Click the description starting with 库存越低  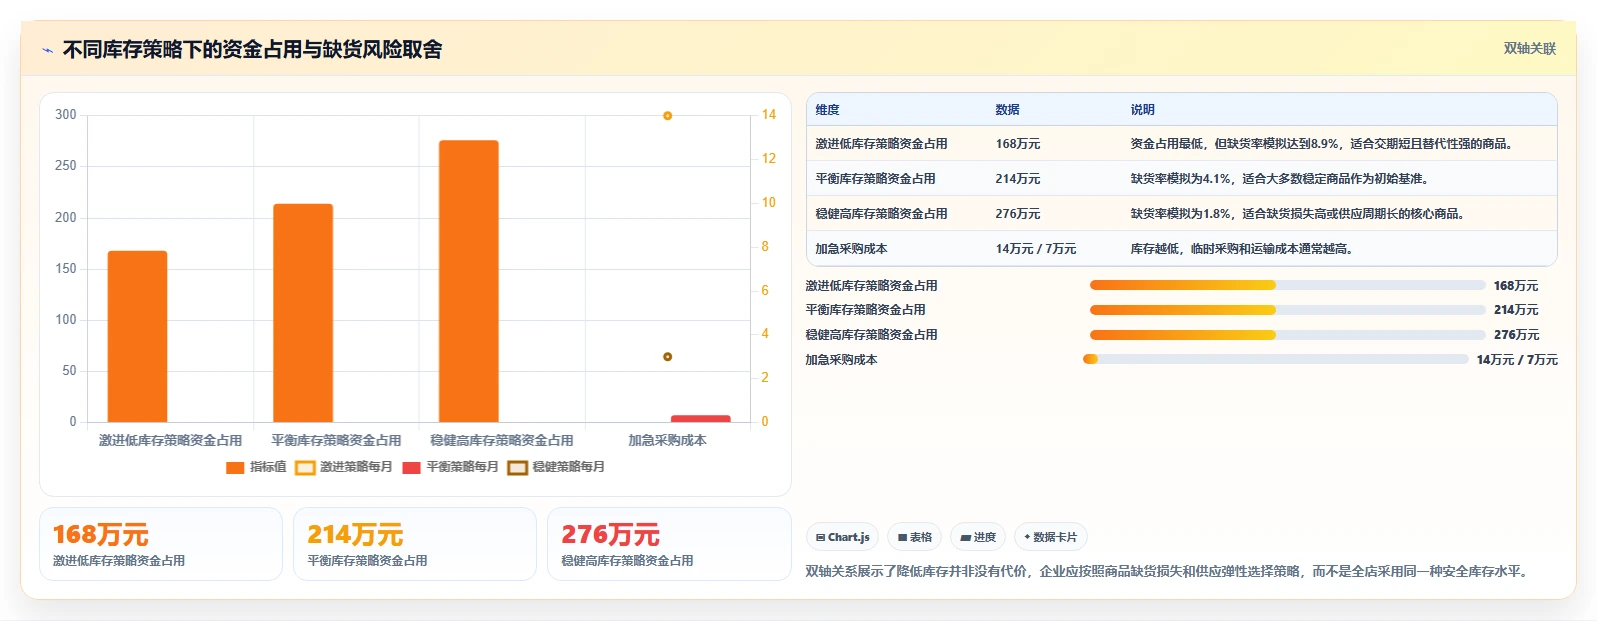[1244, 249]
